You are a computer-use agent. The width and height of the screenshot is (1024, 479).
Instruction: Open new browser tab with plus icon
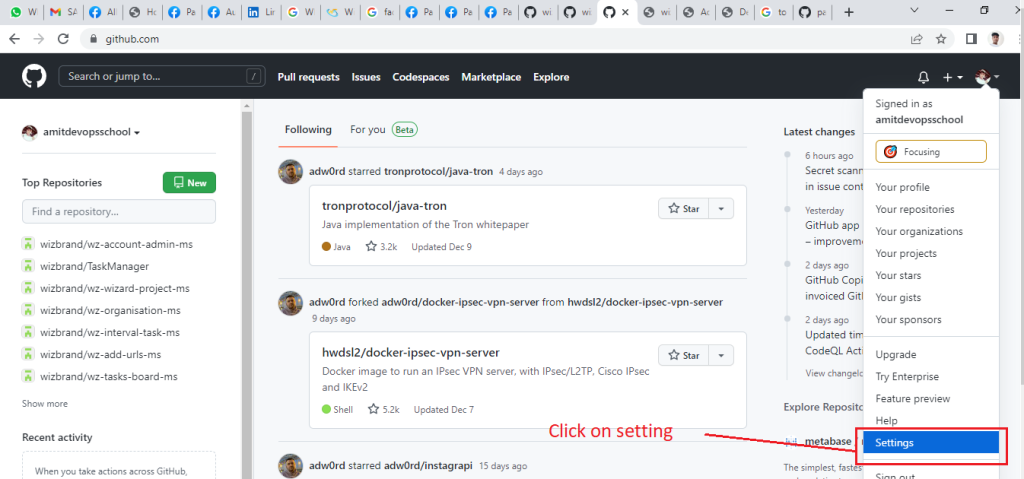[849, 12]
